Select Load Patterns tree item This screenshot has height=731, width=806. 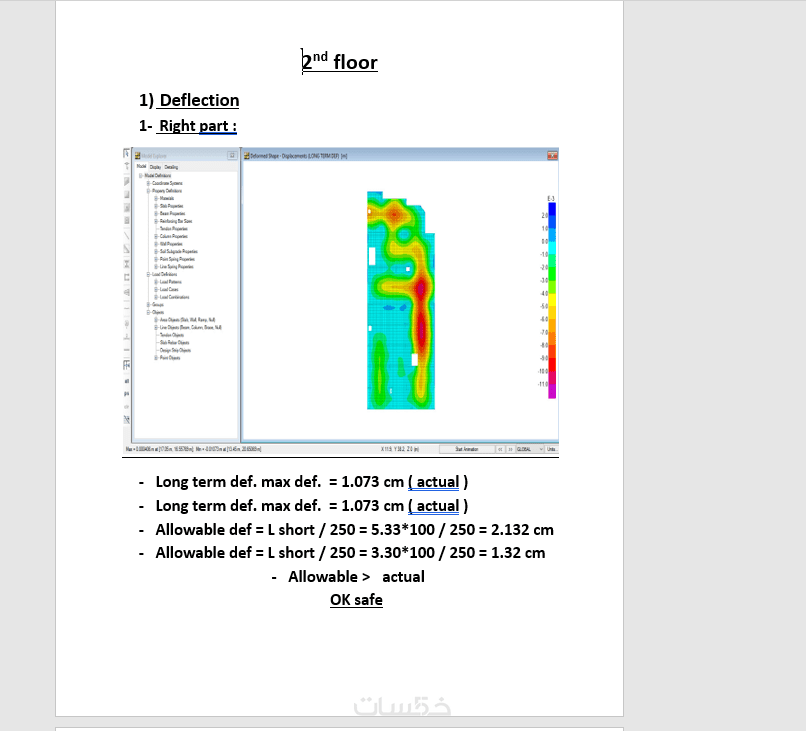pos(171,282)
